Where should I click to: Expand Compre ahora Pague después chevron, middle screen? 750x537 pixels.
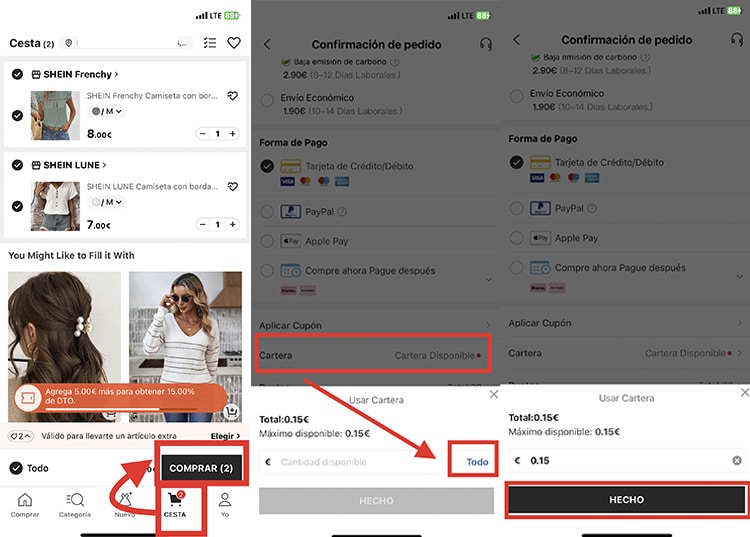488,279
